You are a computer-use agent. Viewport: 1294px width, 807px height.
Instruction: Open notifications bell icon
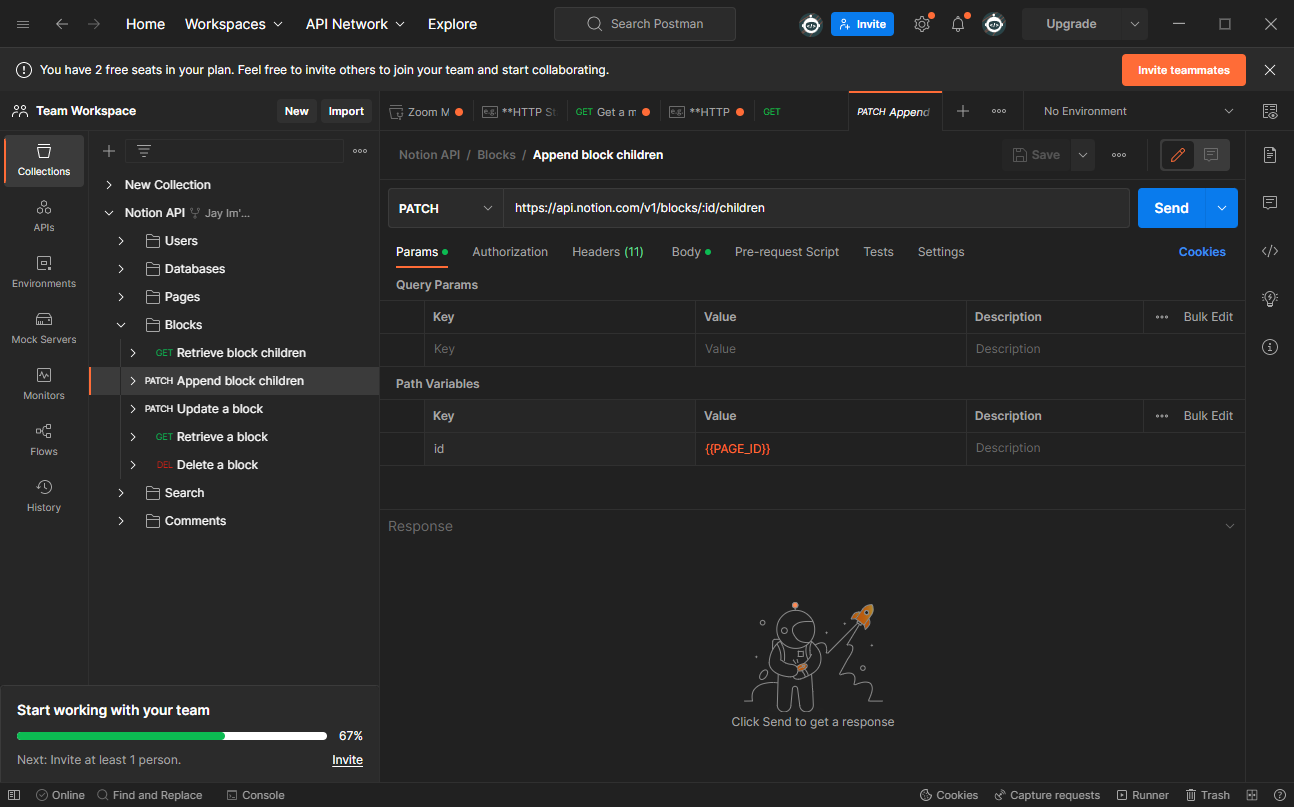click(958, 24)
